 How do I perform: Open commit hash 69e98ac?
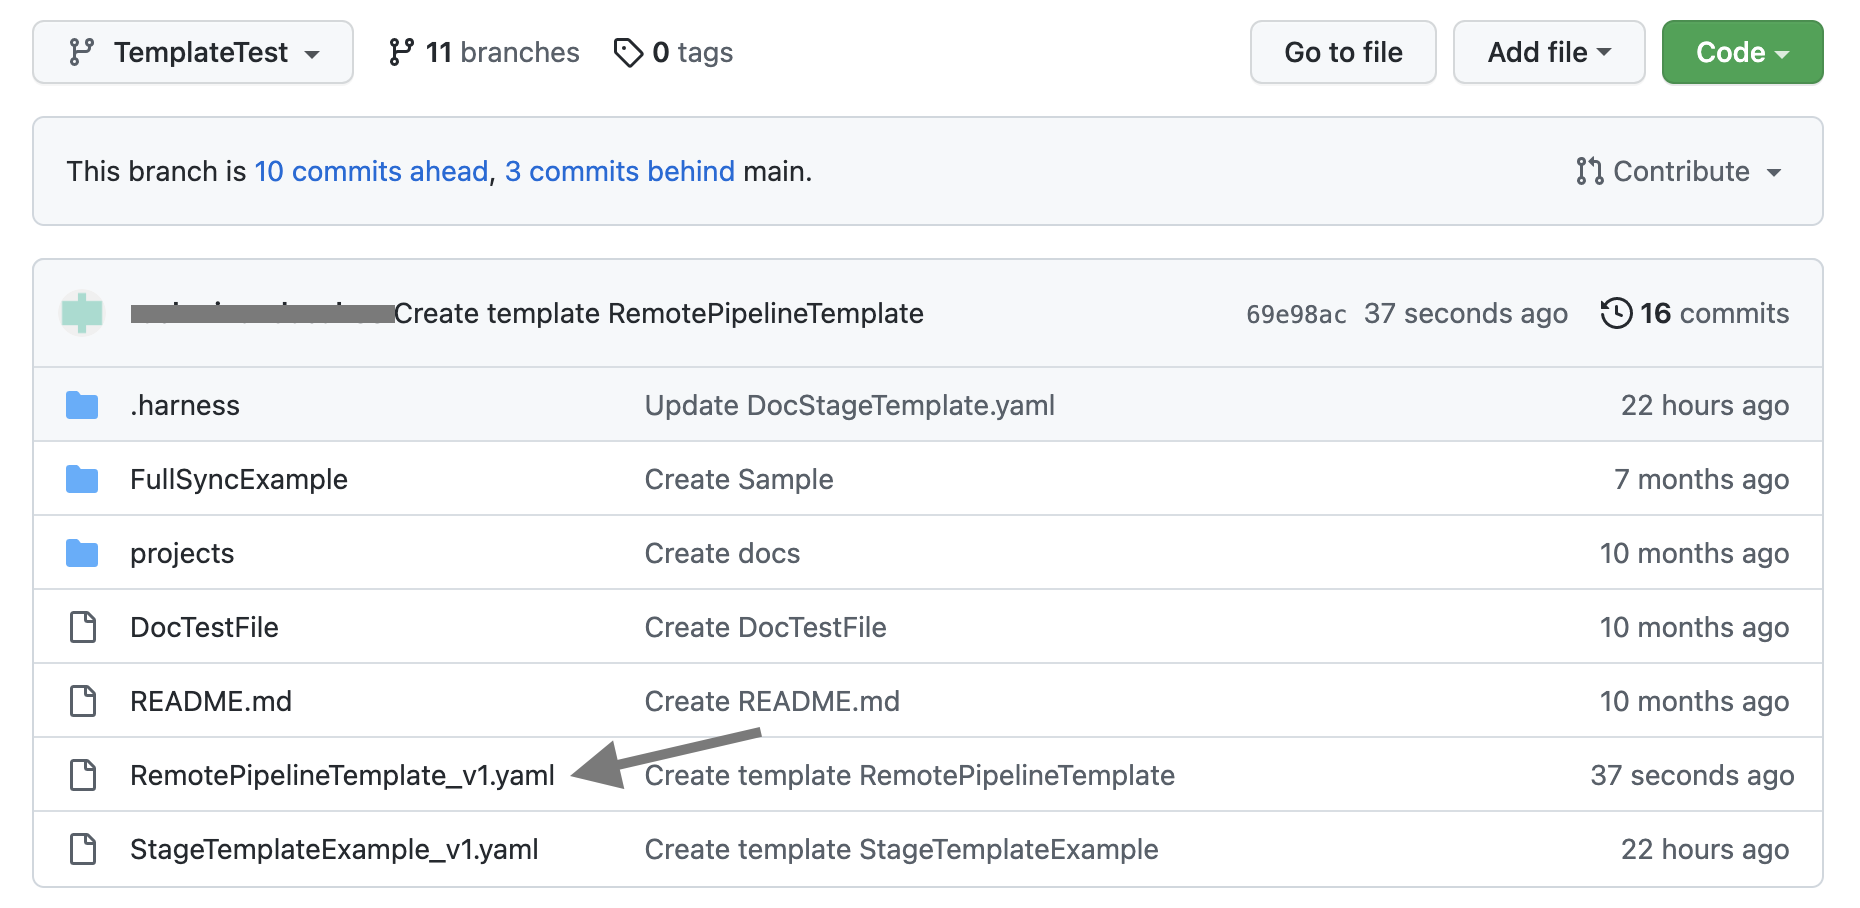click(x=1295, y=314)
